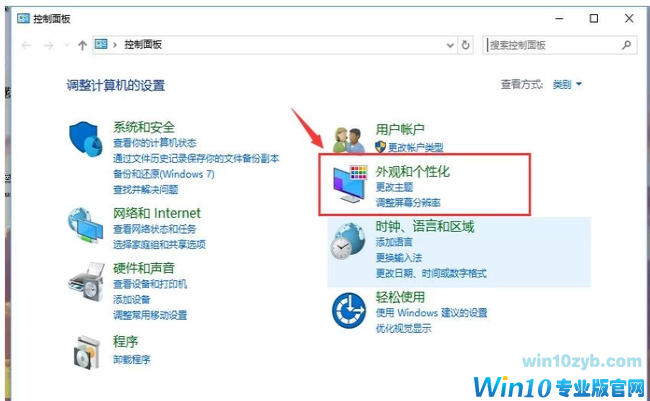Go up one level with up arrow
Viewport: 650px width, 401px height.
[82, 45]
